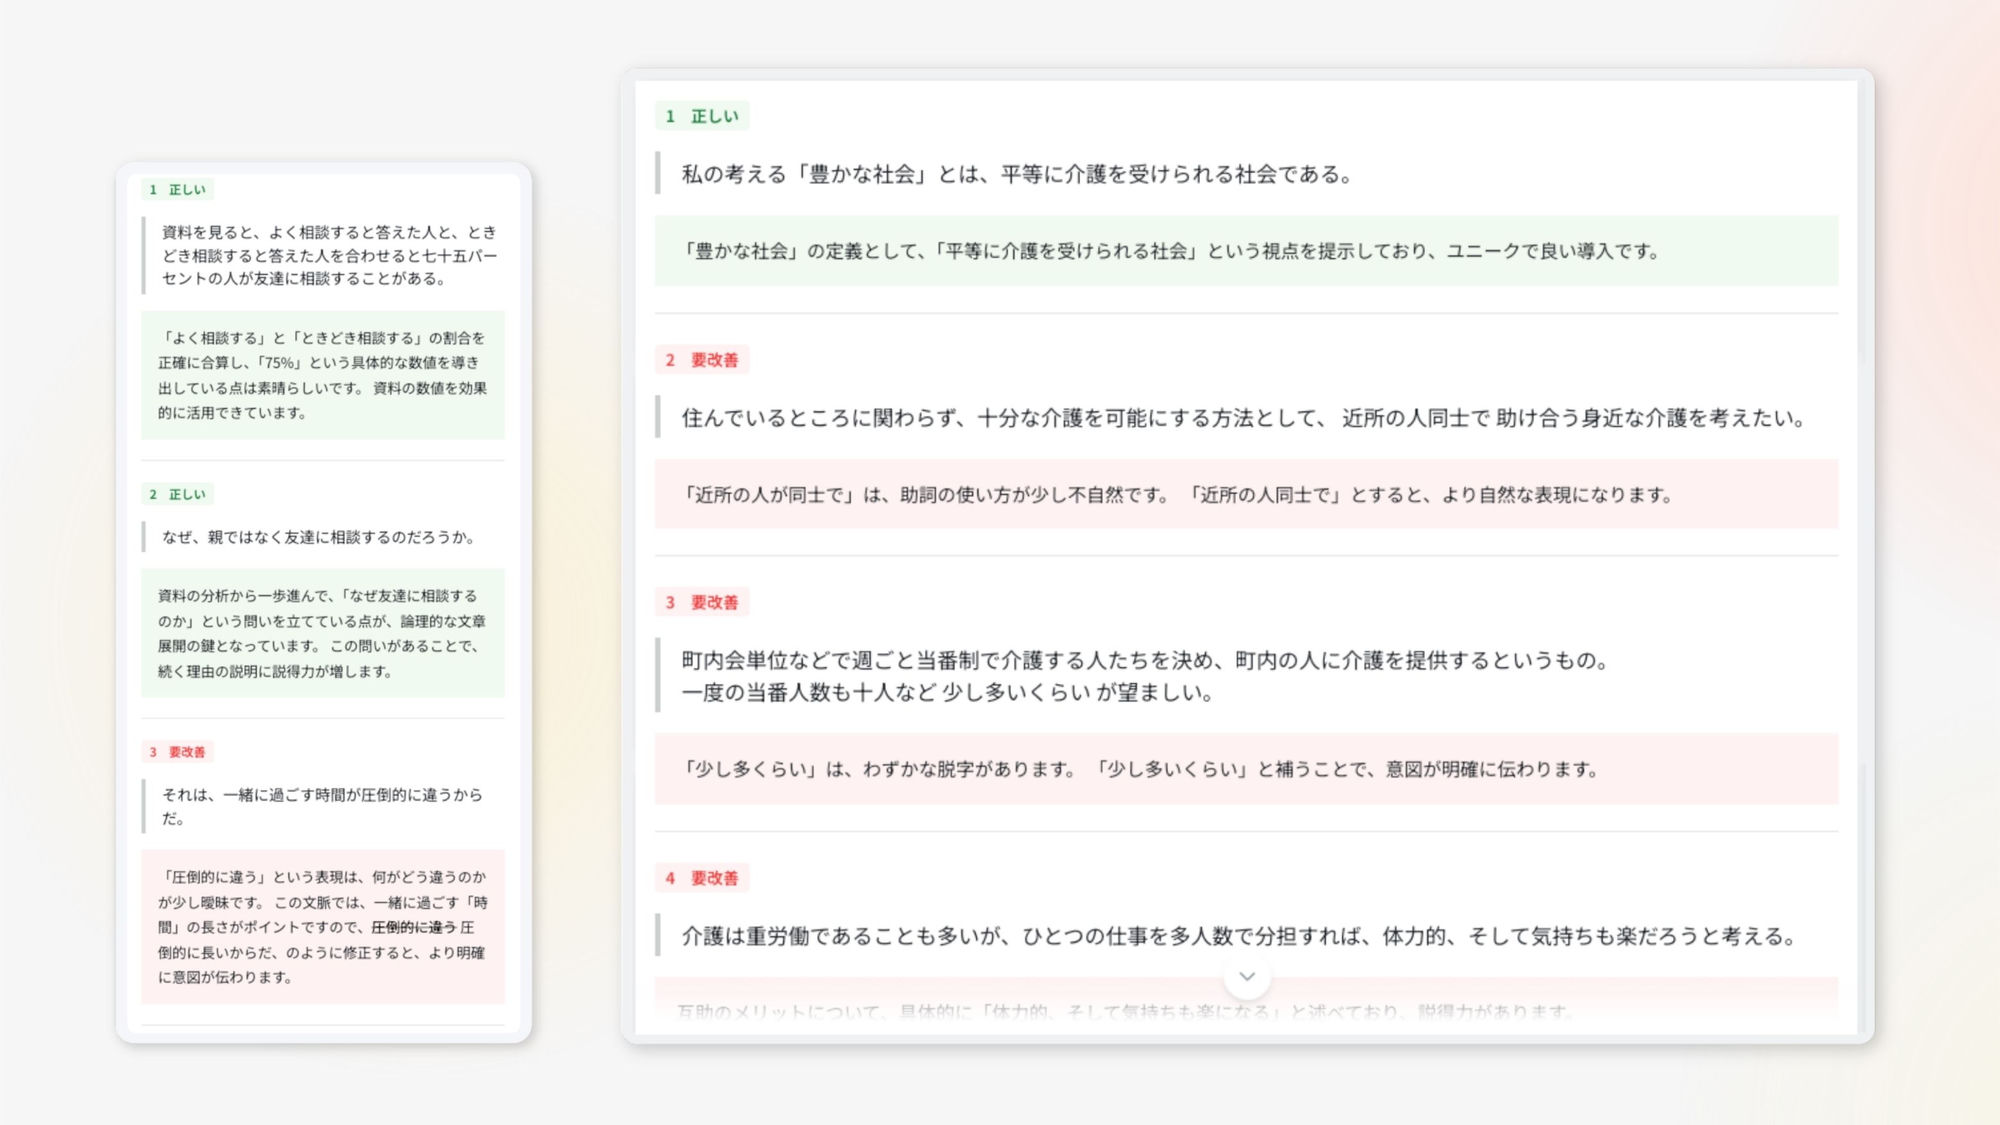Select the "3 要改善" badge on the right panel
2000x1125 pixels.
click(703, 603)
